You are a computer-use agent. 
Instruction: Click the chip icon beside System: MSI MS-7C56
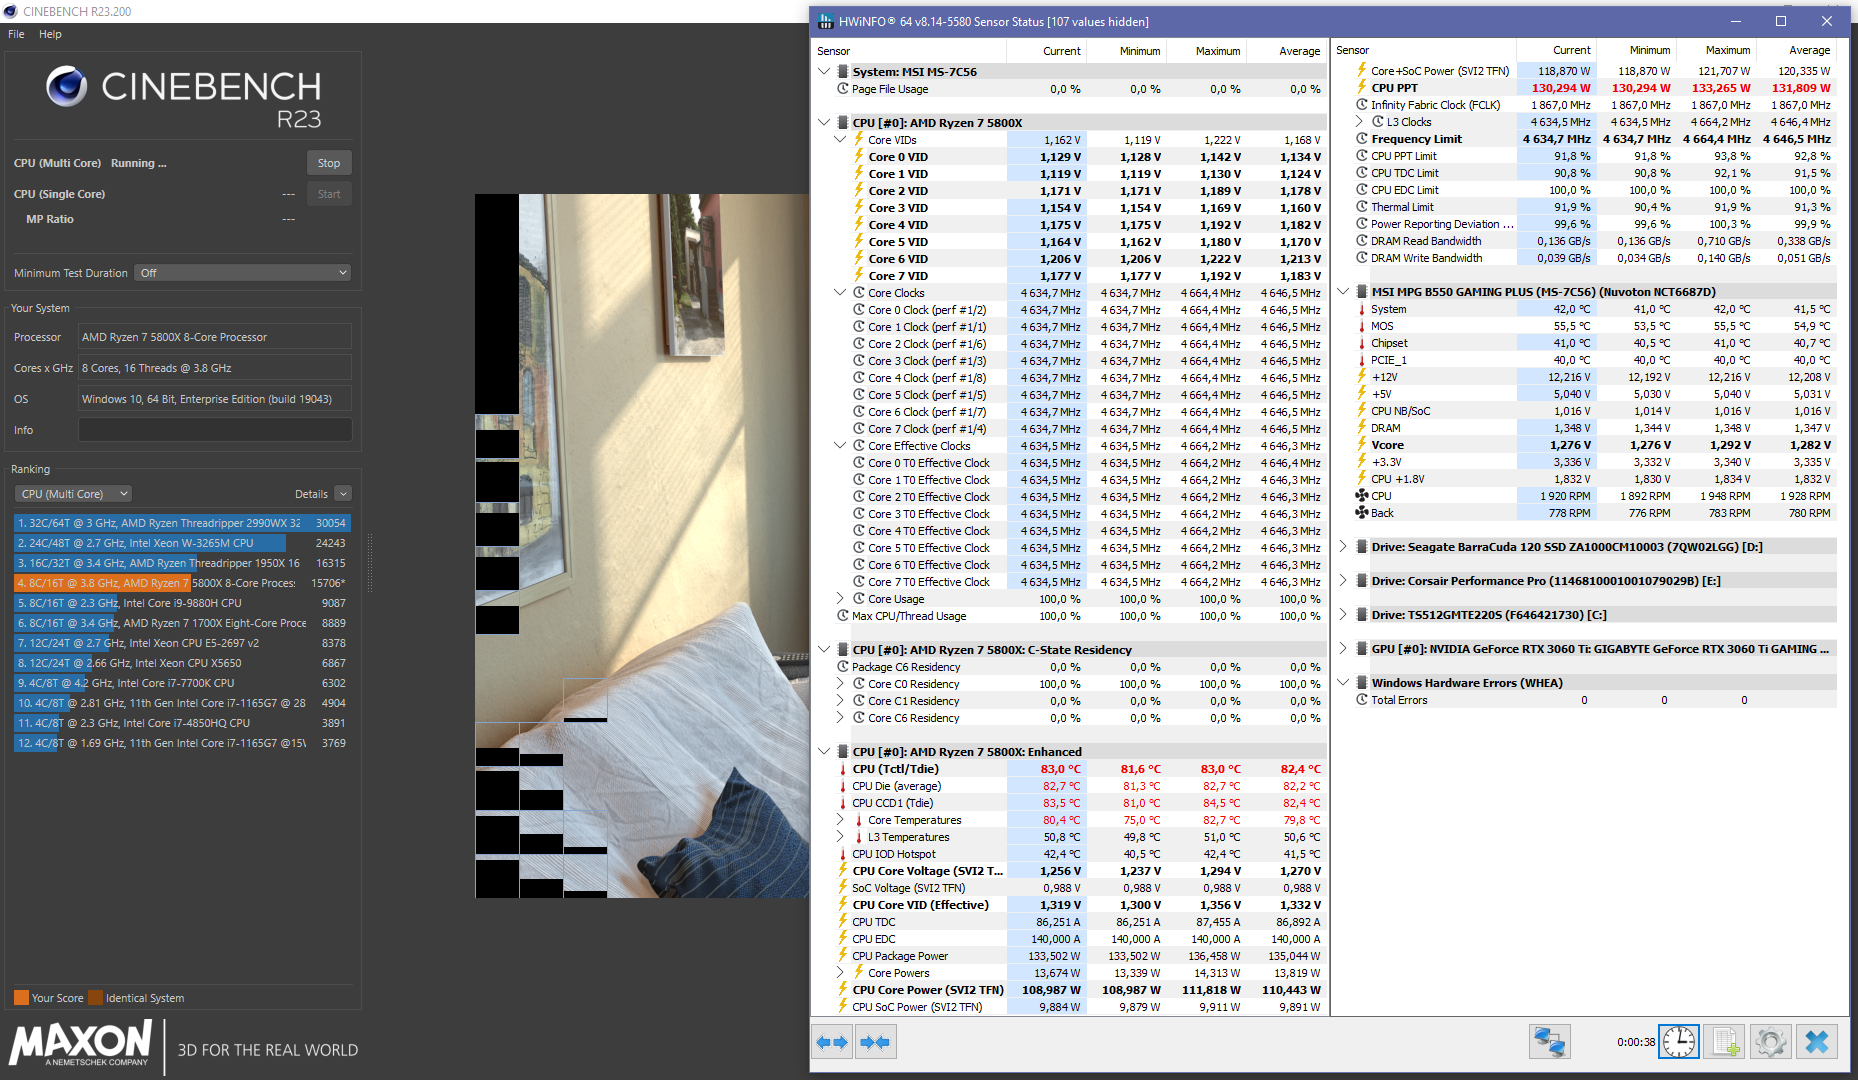843,72
